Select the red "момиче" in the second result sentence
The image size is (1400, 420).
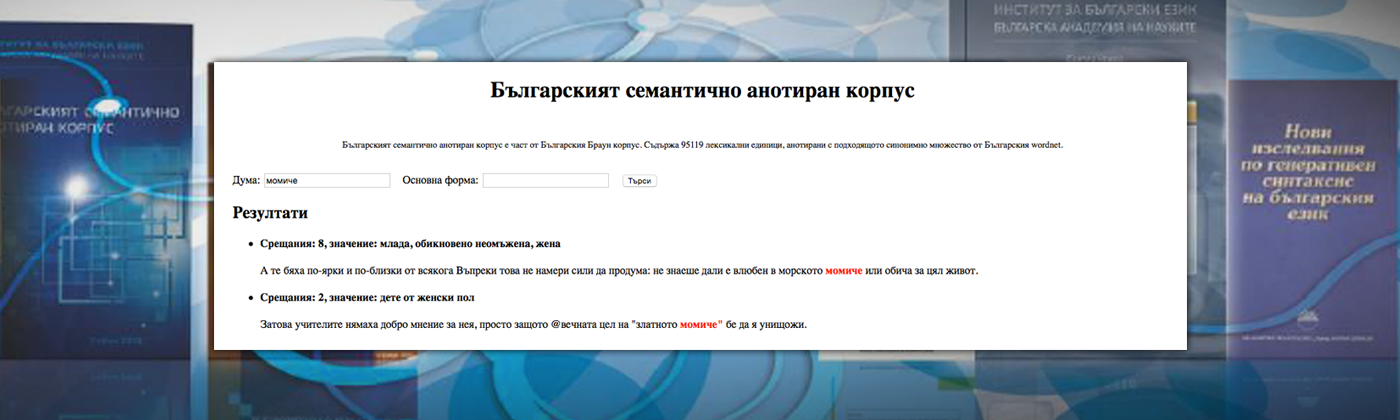pos(701,325)
